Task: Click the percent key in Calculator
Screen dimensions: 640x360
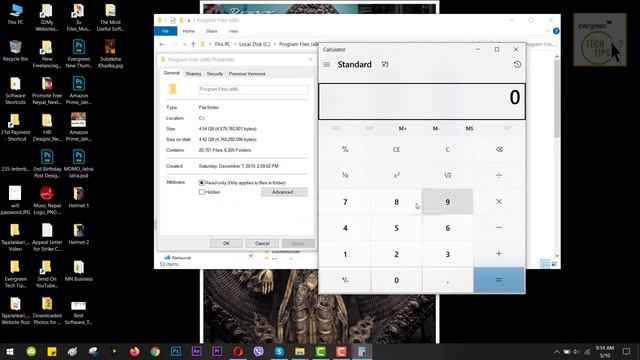Action: pyautogui.click(x=345, y=149)
